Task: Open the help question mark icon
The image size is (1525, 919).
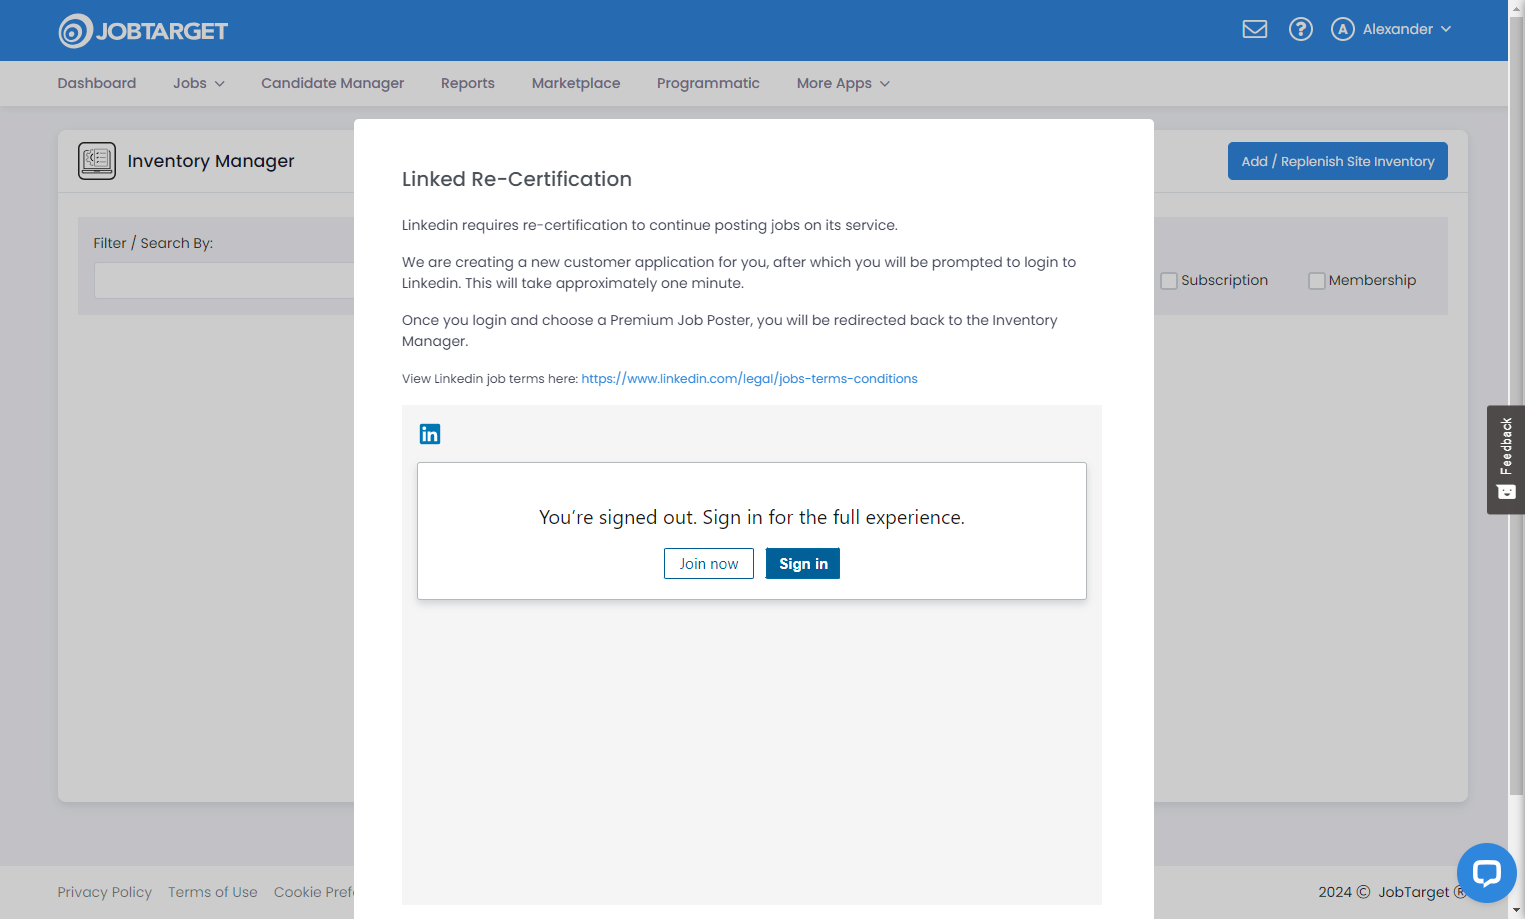Action: click(x=1301, y=29)
